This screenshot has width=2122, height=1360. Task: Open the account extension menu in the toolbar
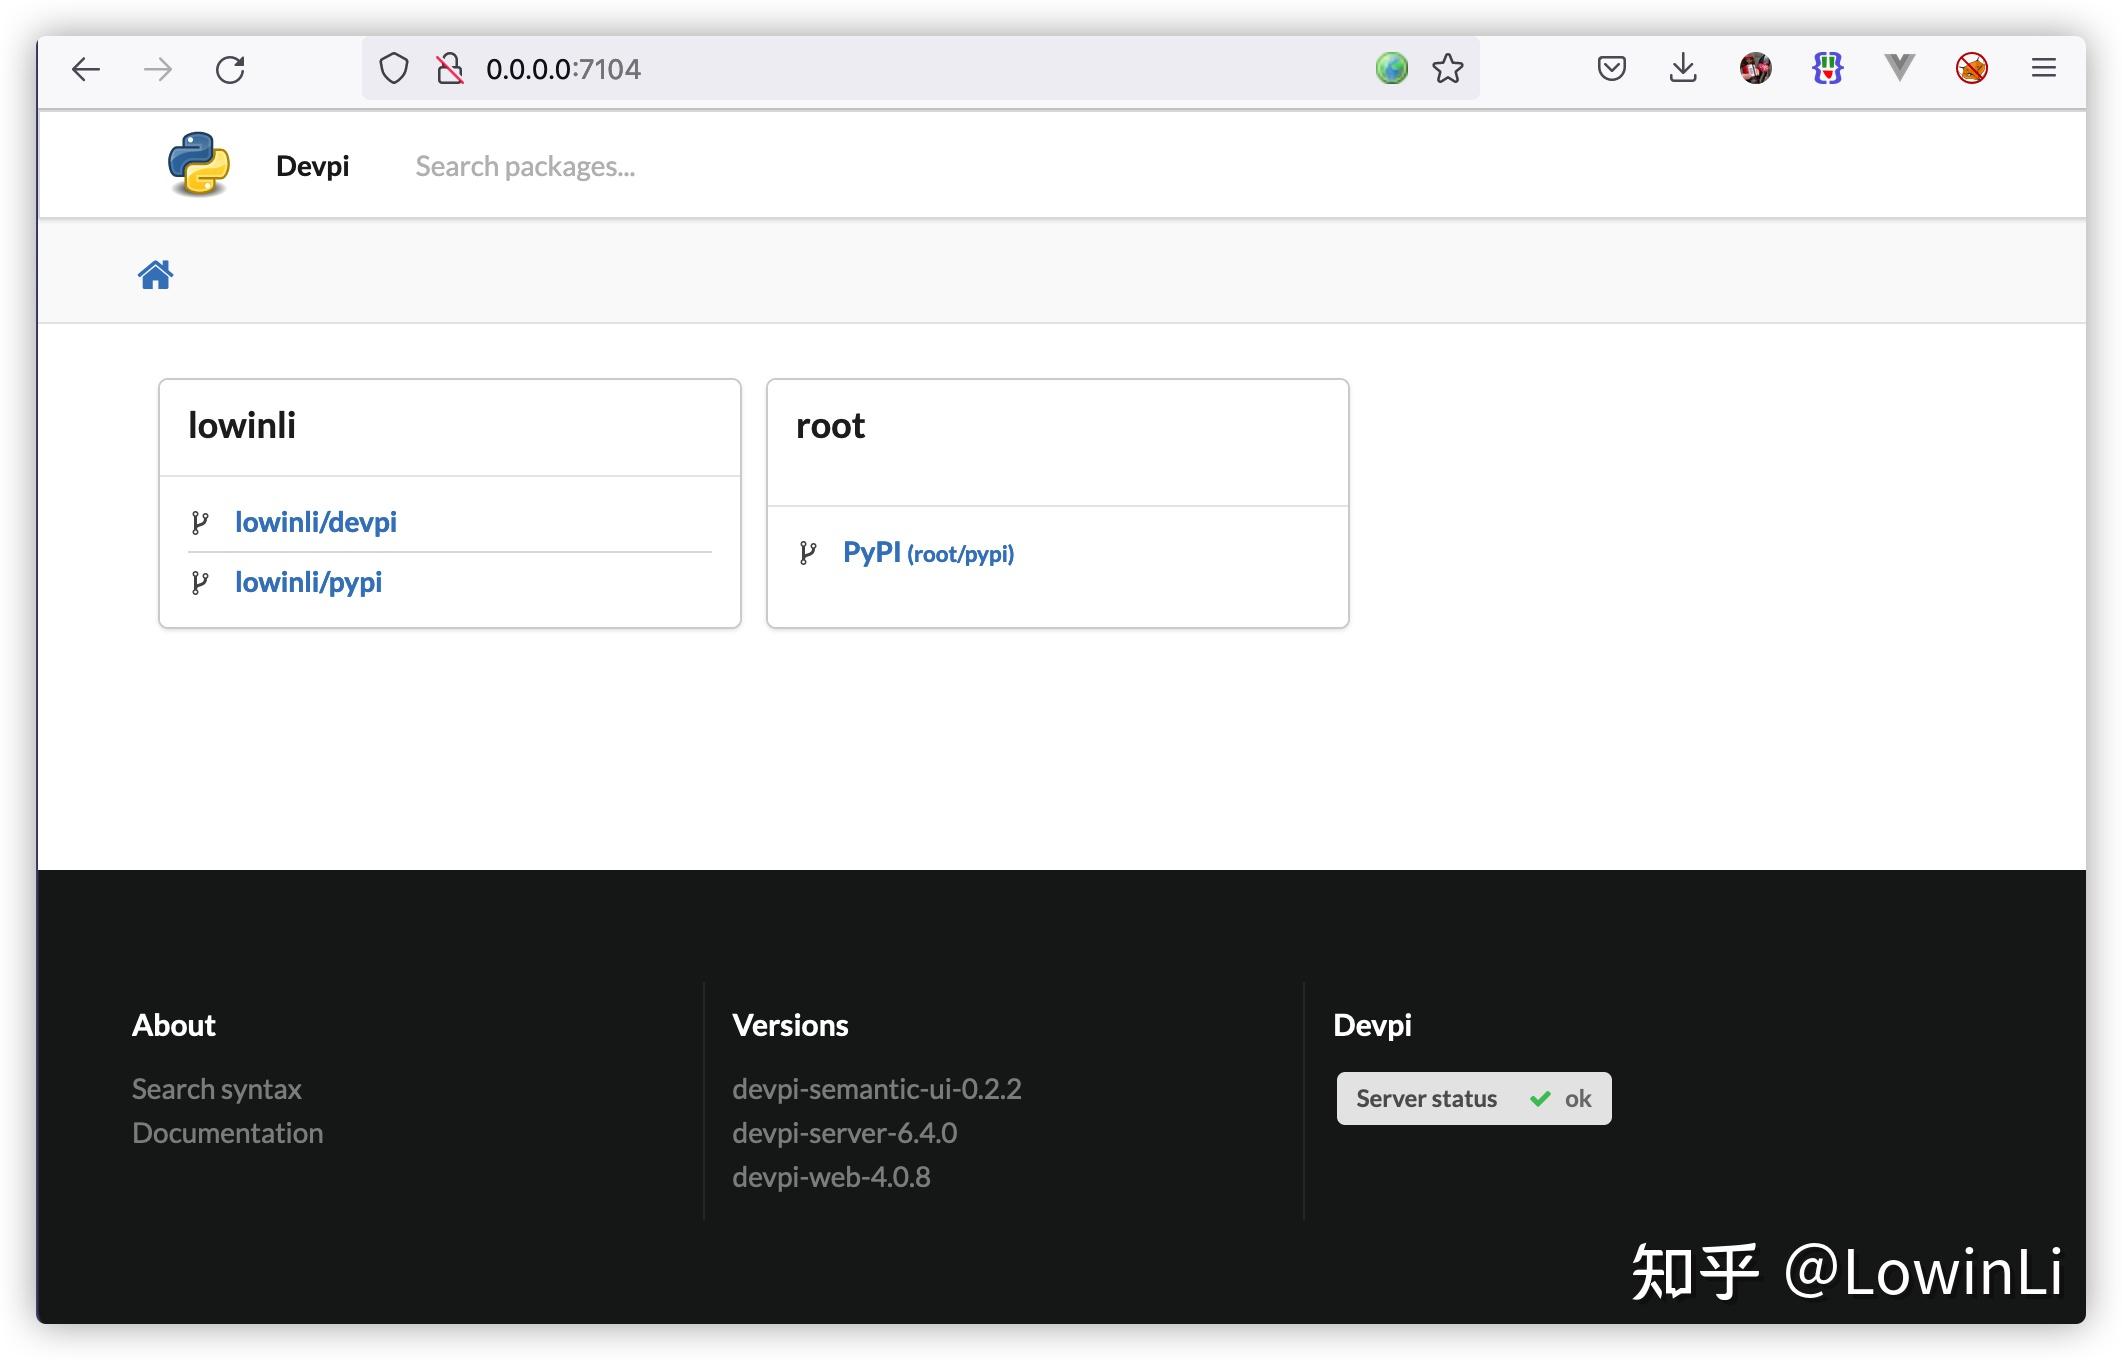[x=1756, y=68]
